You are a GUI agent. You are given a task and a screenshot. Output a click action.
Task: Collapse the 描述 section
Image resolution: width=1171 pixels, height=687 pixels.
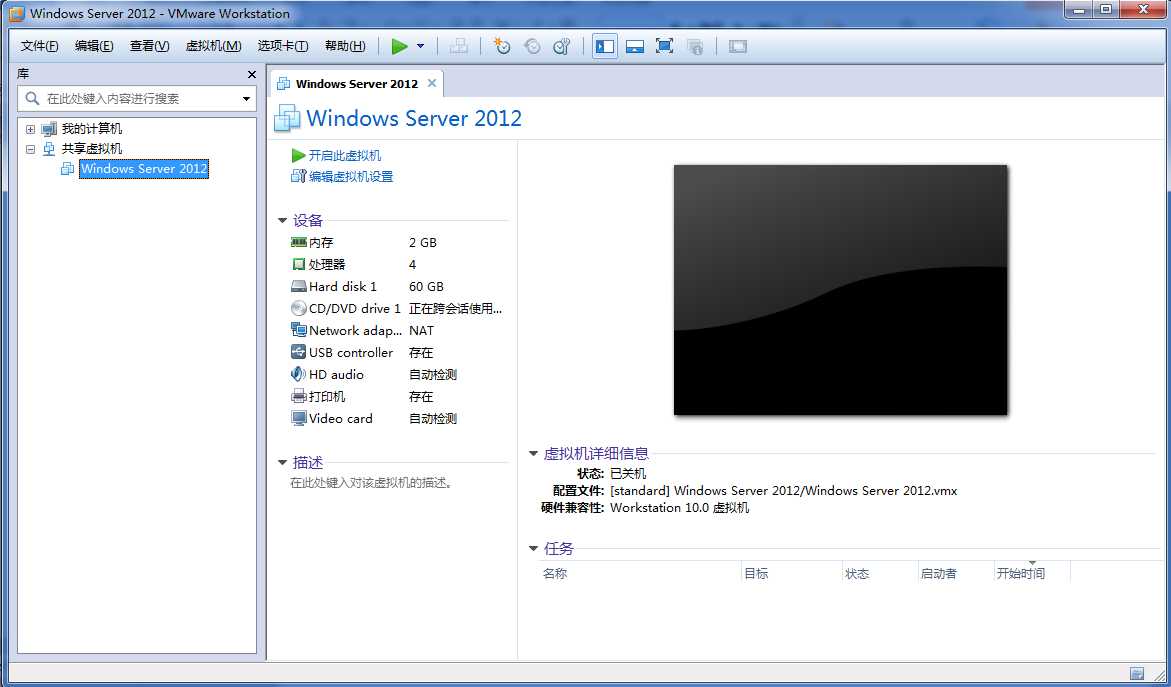coord(282,463)
